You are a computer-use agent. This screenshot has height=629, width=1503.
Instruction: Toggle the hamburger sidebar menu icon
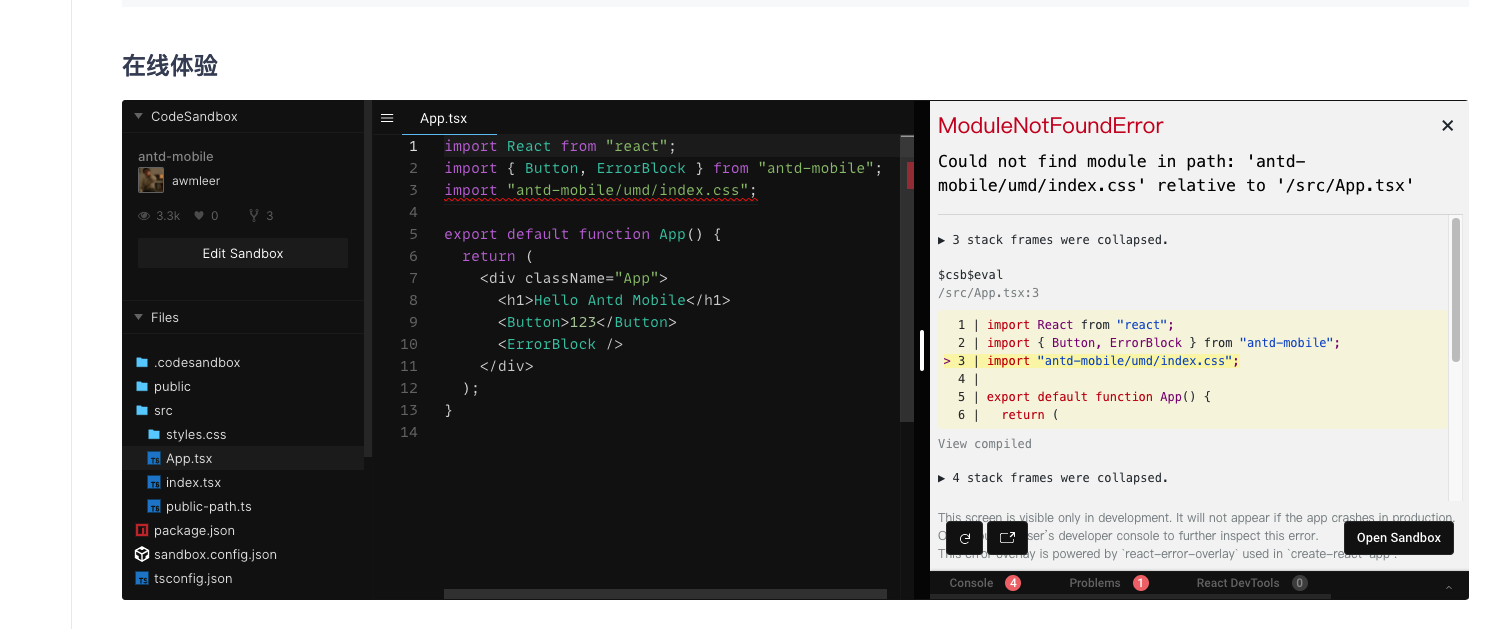tap(387, 117)
